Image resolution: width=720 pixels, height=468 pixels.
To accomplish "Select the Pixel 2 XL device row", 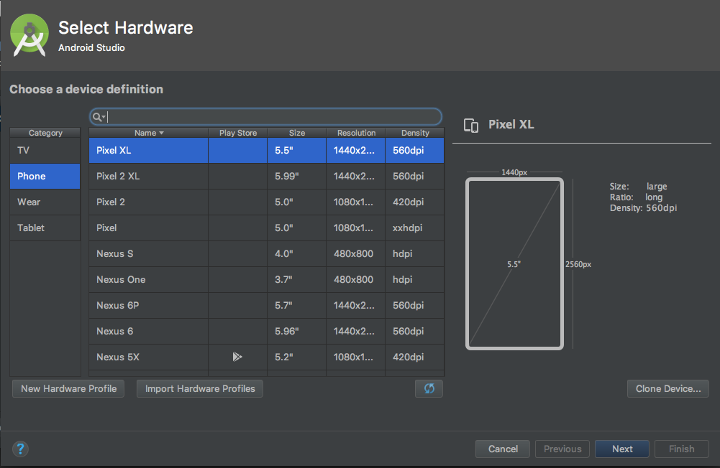I will tap(266, 176).
